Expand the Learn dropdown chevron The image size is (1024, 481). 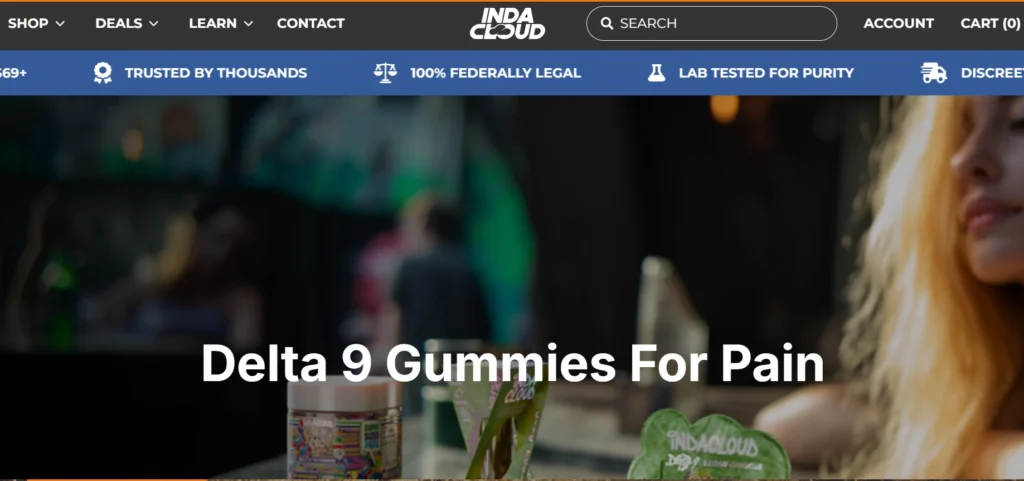point(248,23)
